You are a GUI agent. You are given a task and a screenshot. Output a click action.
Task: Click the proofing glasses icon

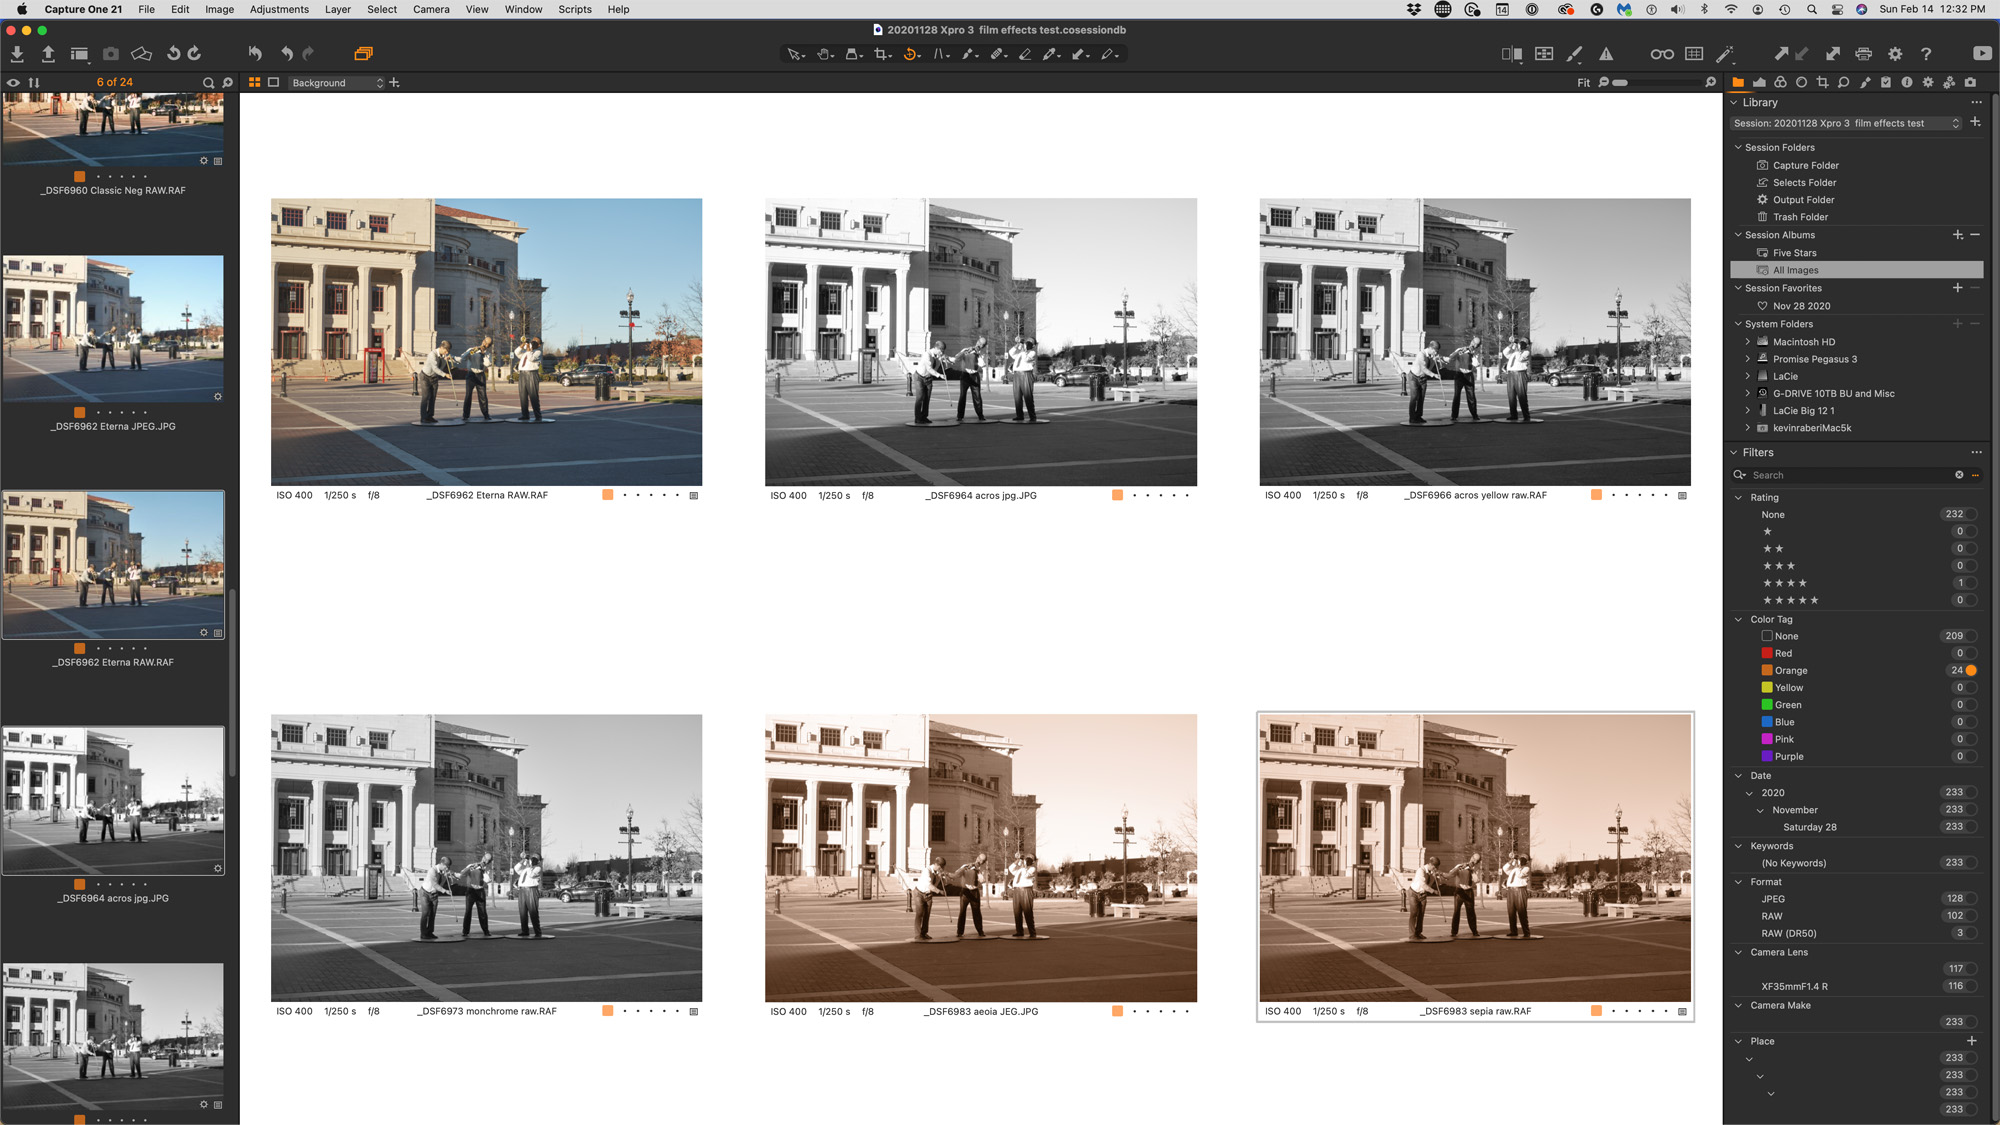coord(1661,54)
